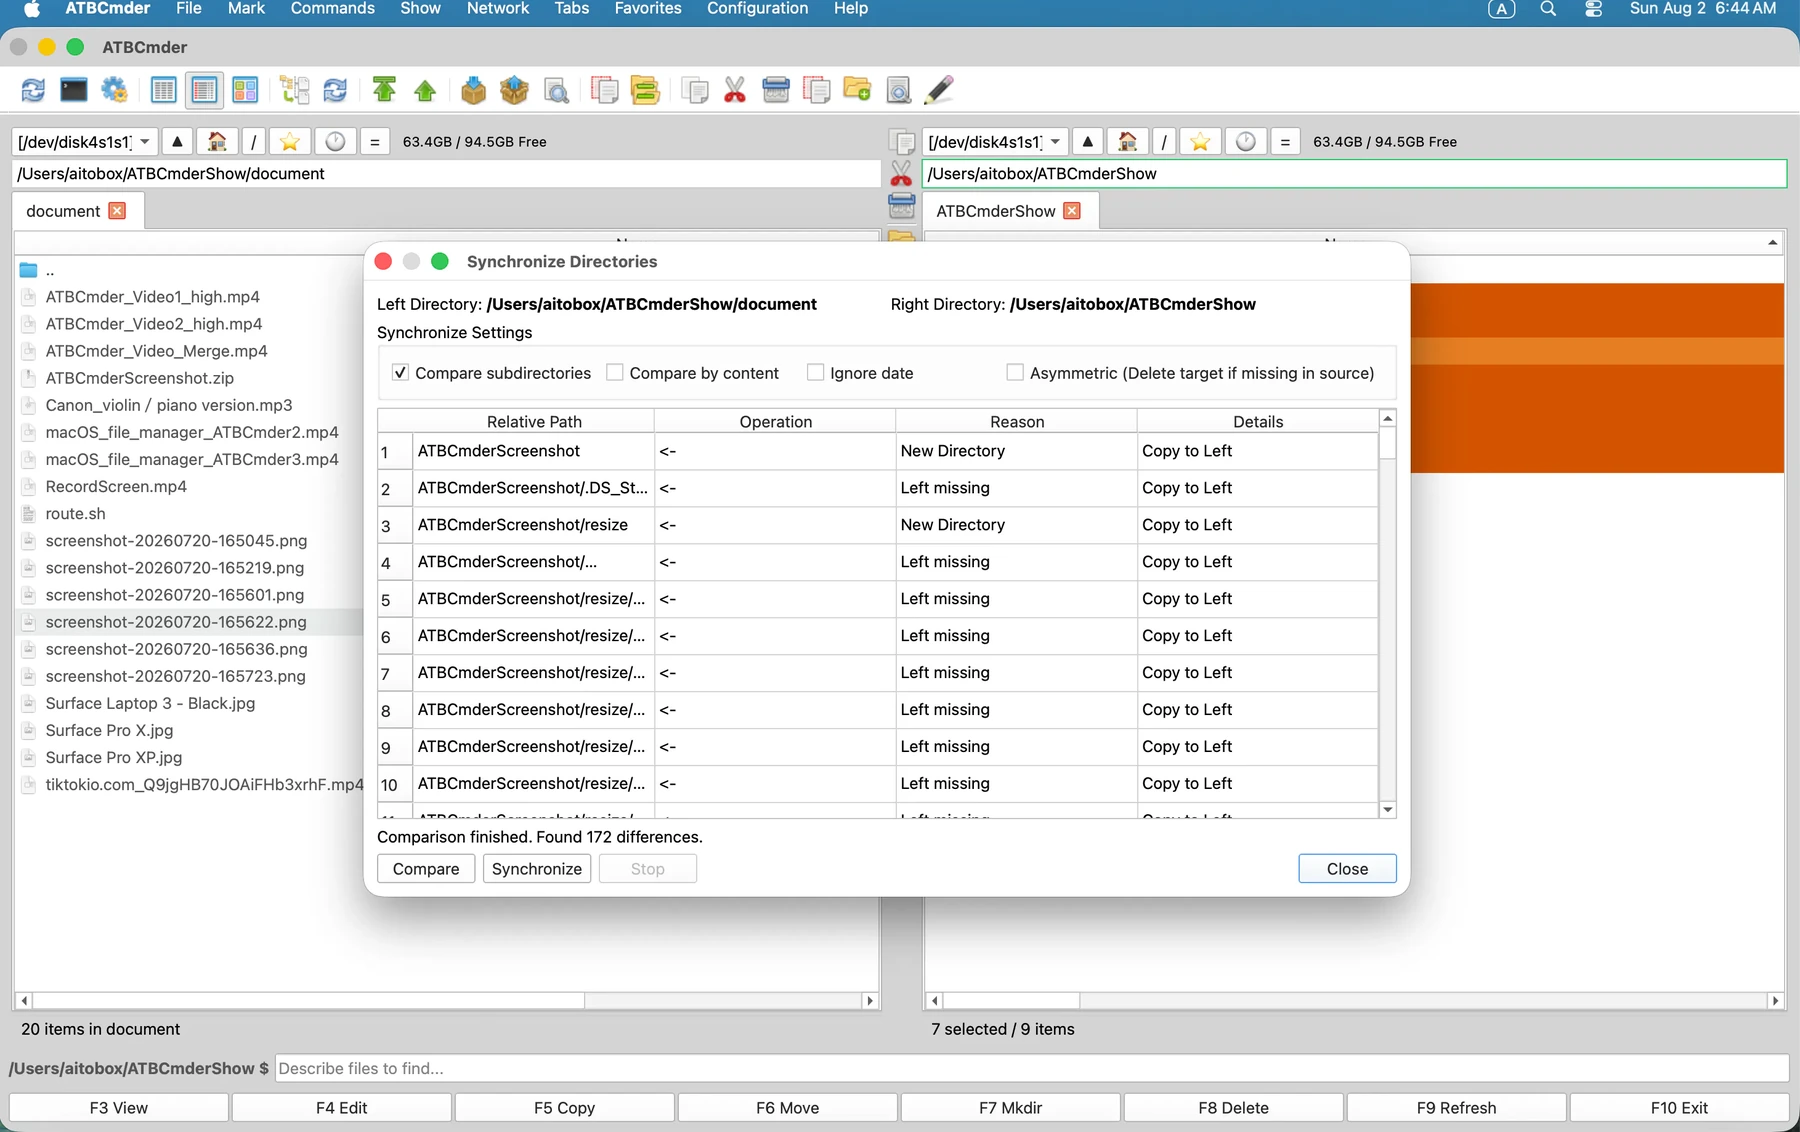This screenshot has height=1132, width=1800.
Task: Click the unpack archive box icon
Action: point(514,90)
